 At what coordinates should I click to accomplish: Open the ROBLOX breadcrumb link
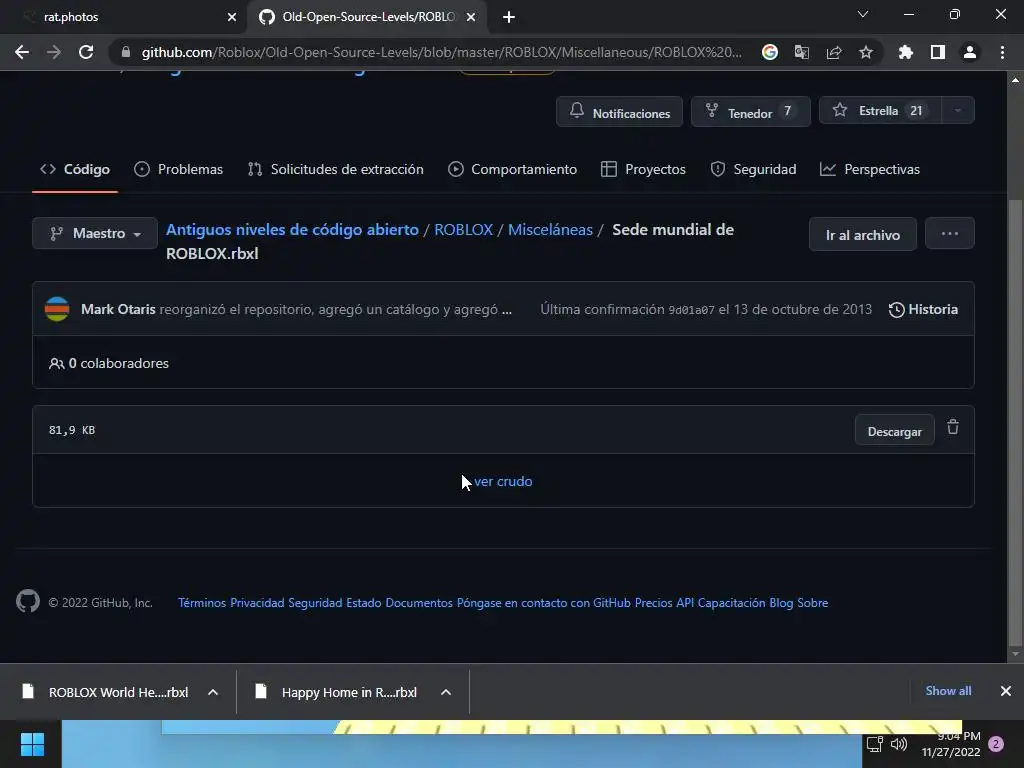point(464,230)
